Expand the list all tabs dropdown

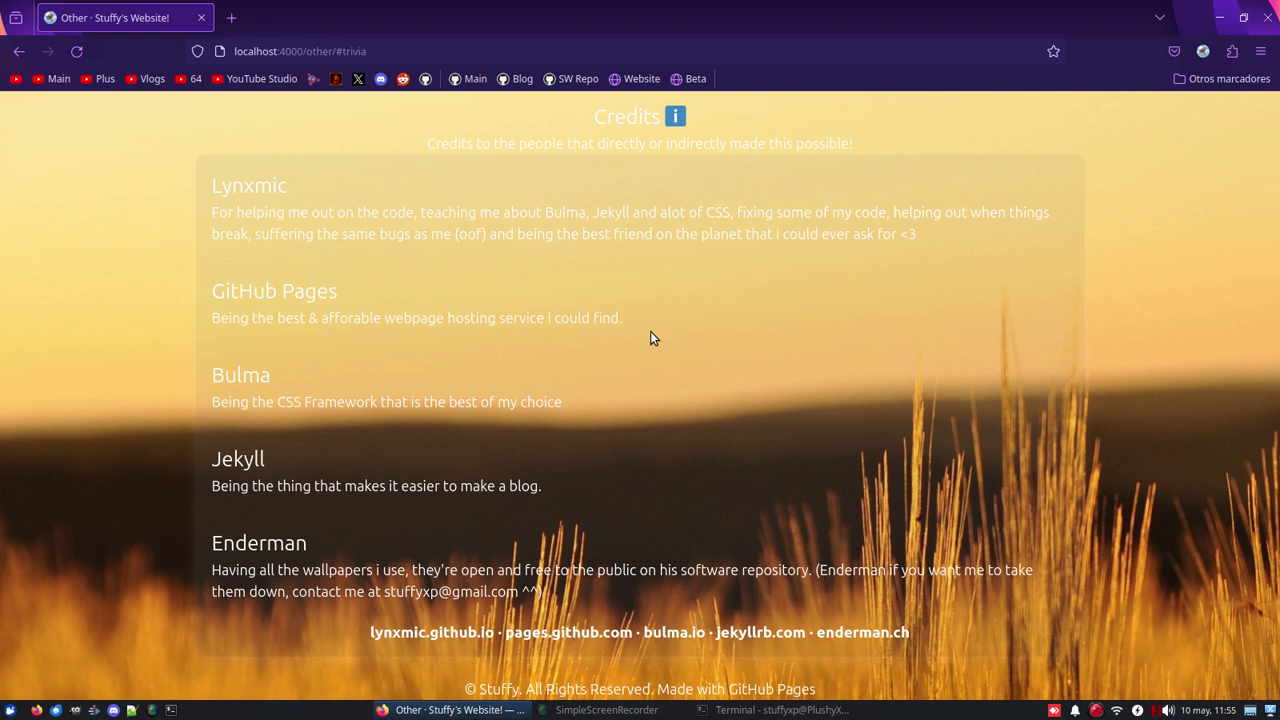1160,18
